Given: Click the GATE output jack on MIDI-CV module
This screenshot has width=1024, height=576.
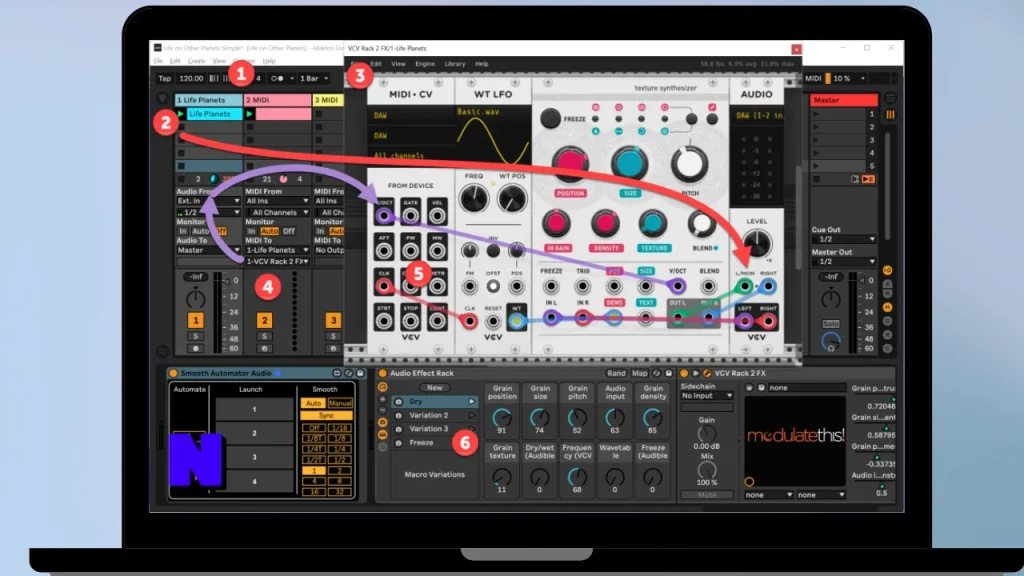Looking at the screenshot, I should pyautogui.click(x=410, y=216).
